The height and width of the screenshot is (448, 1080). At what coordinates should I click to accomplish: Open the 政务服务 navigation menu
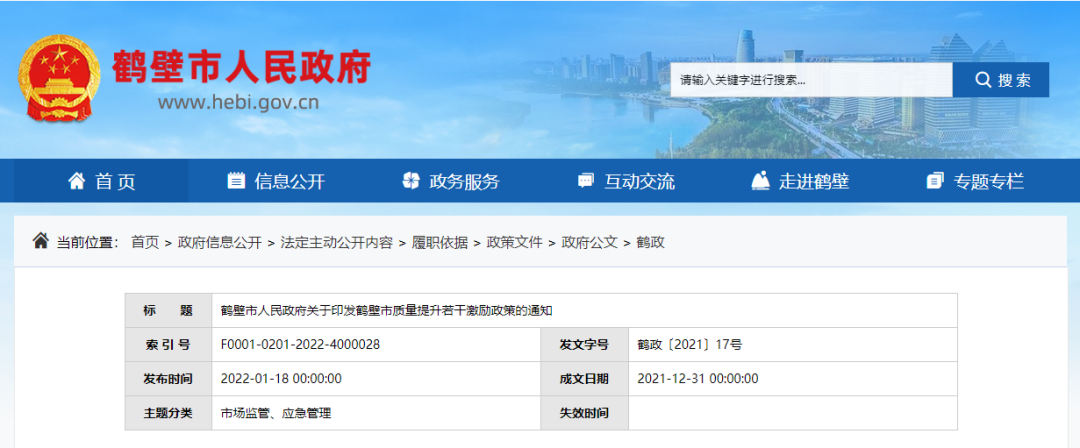tap(464, 182)
